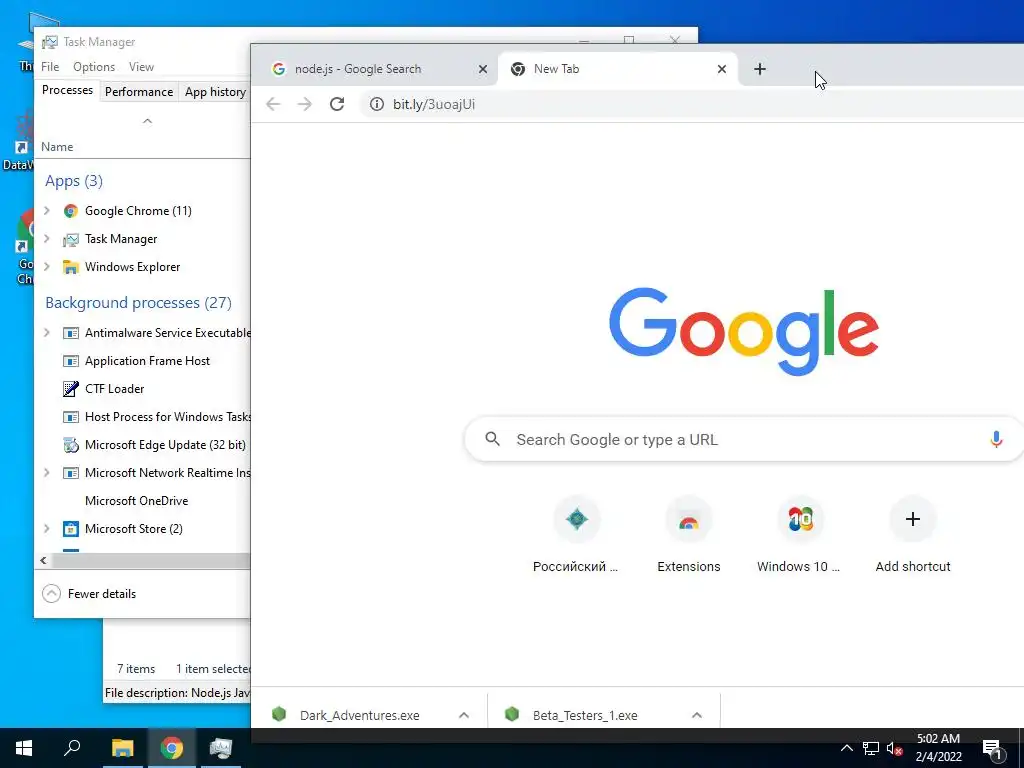Click the Windows Start button
This screenshot has width=1024, height=768.
(24, 748)
